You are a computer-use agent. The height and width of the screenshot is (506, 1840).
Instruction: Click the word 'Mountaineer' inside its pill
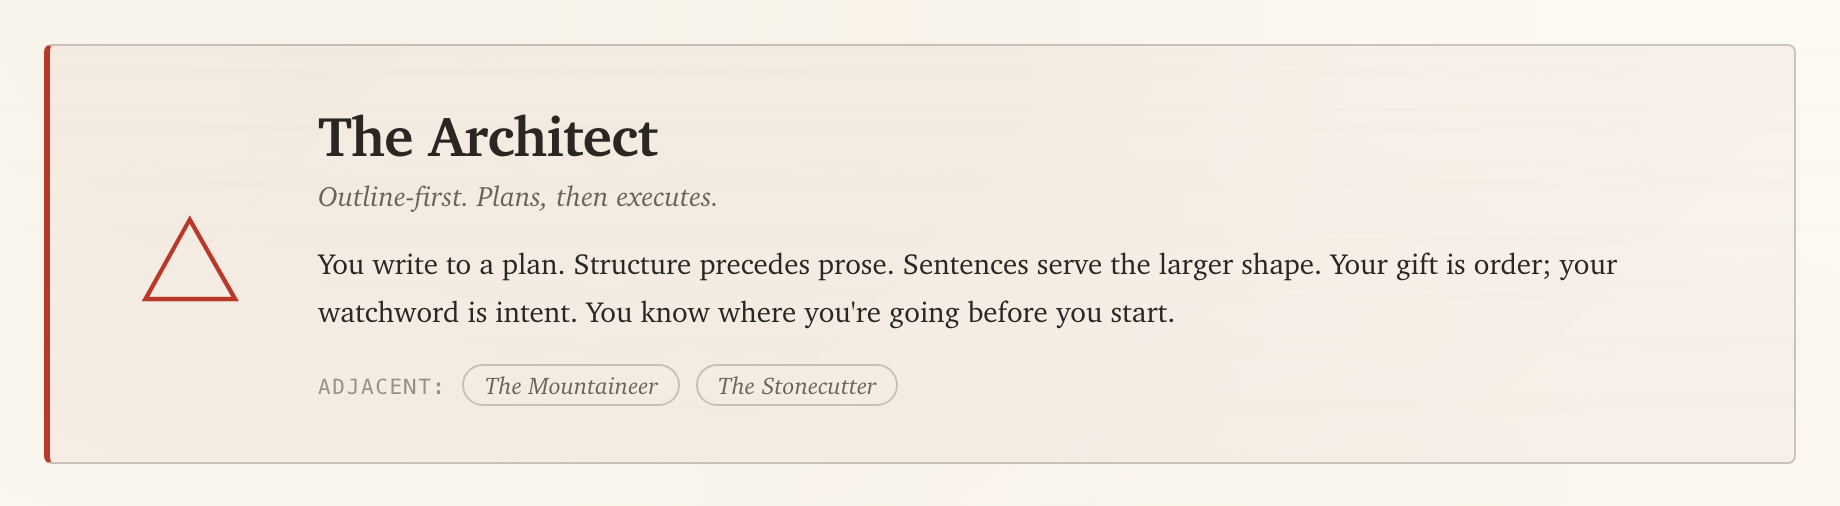[592, 386]
